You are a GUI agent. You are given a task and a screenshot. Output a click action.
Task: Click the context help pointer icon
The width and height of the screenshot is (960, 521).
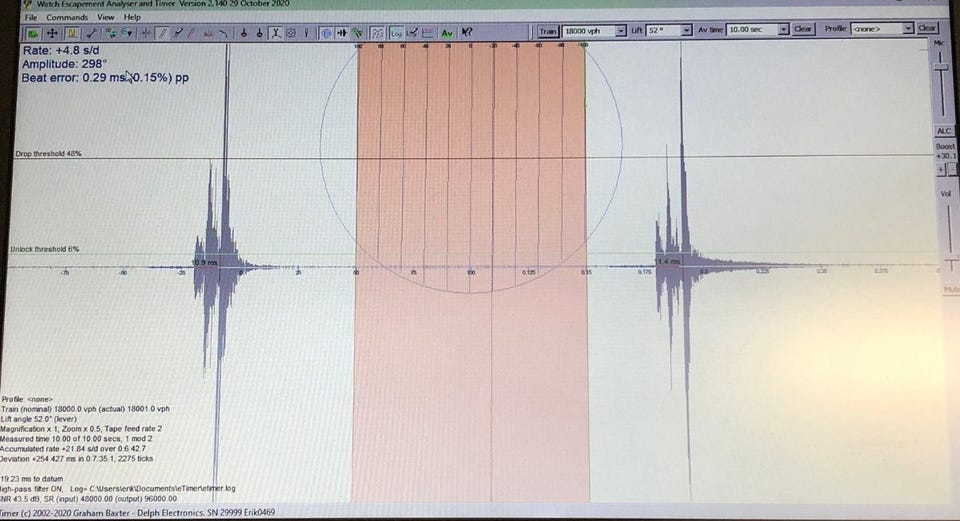click(x=467, y=32)
